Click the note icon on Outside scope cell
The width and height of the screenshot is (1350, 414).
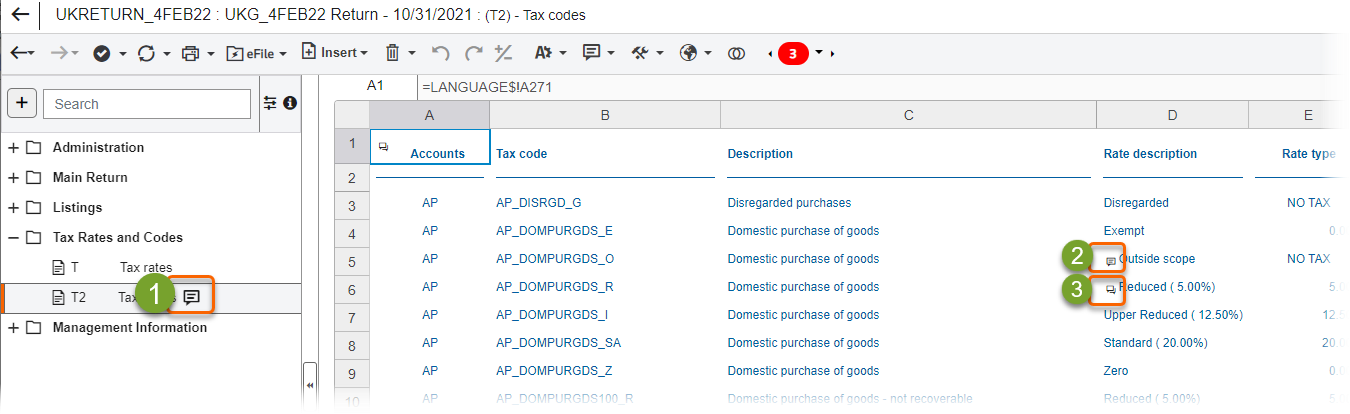click(1110, 260)
